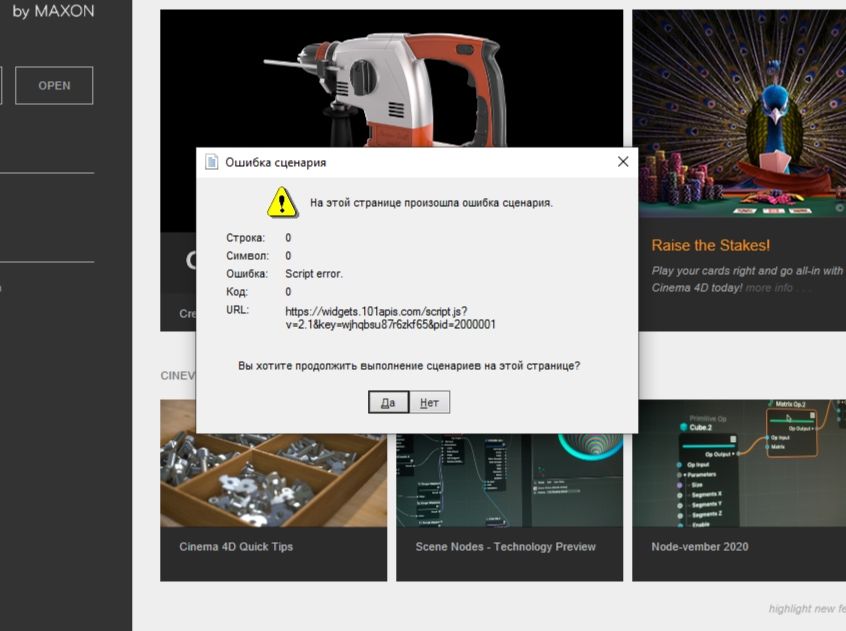The height and width of the screenshot is (631, 846).
Task: Click the Cinema 4D Quick Tips caption
Action: pyautogui.click(x=236, y=547)
